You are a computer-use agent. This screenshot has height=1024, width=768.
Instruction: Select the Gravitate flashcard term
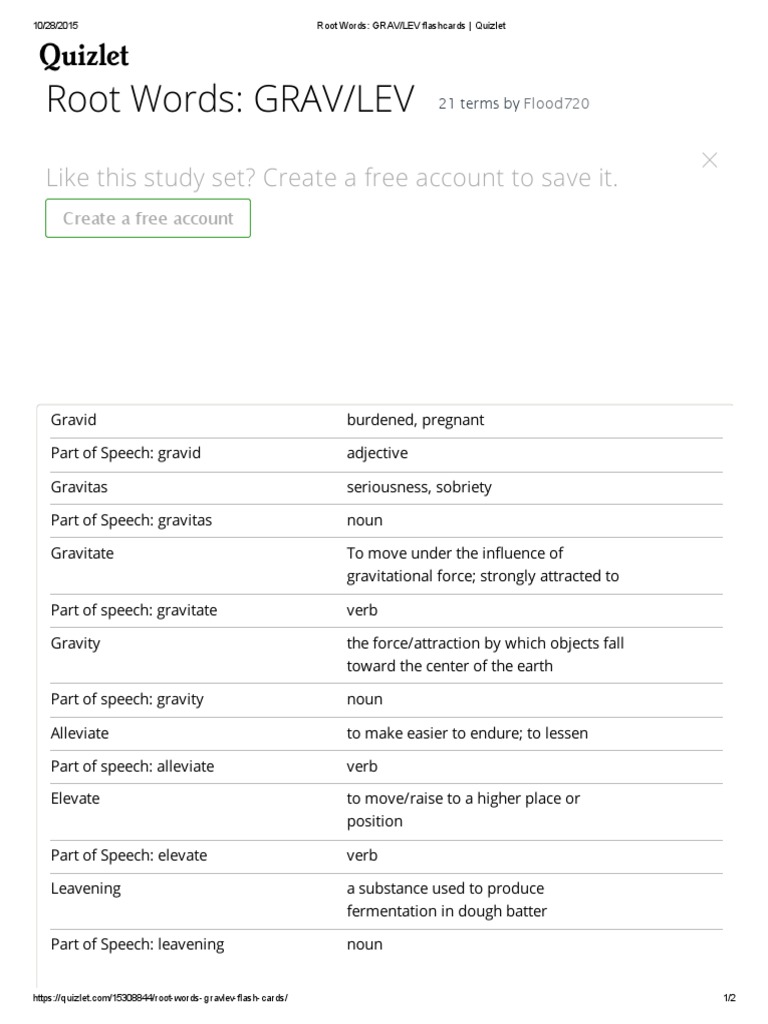pyautogui.click(x=82, y=553)
